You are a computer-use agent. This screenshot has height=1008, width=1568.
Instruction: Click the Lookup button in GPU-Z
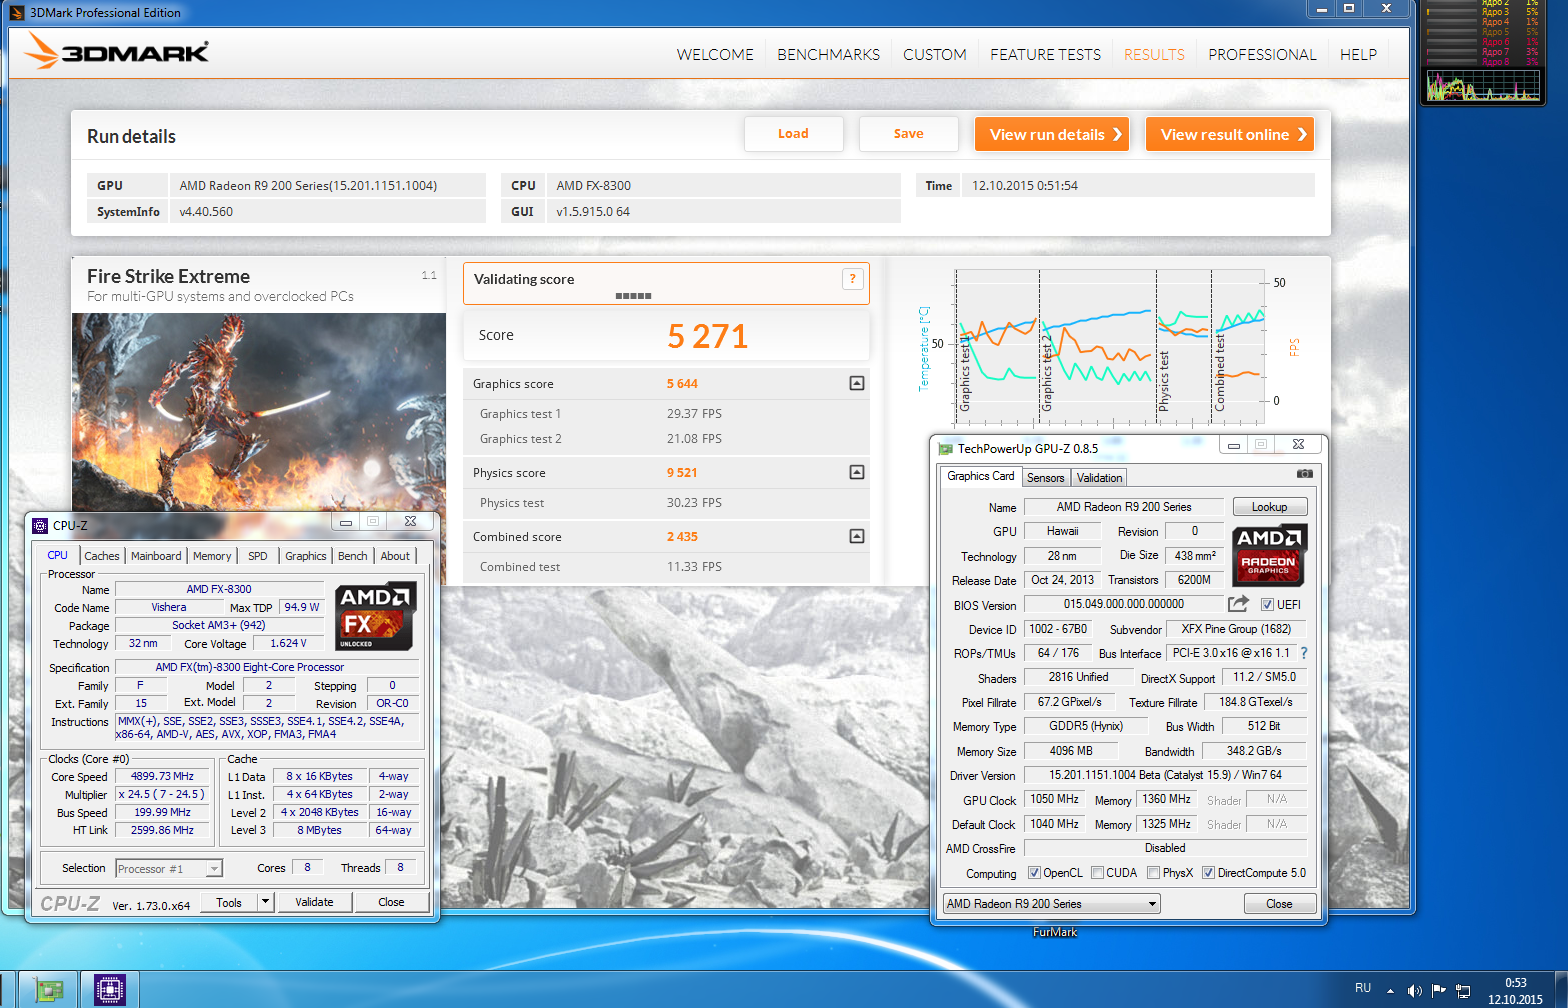pos(1270,507)
